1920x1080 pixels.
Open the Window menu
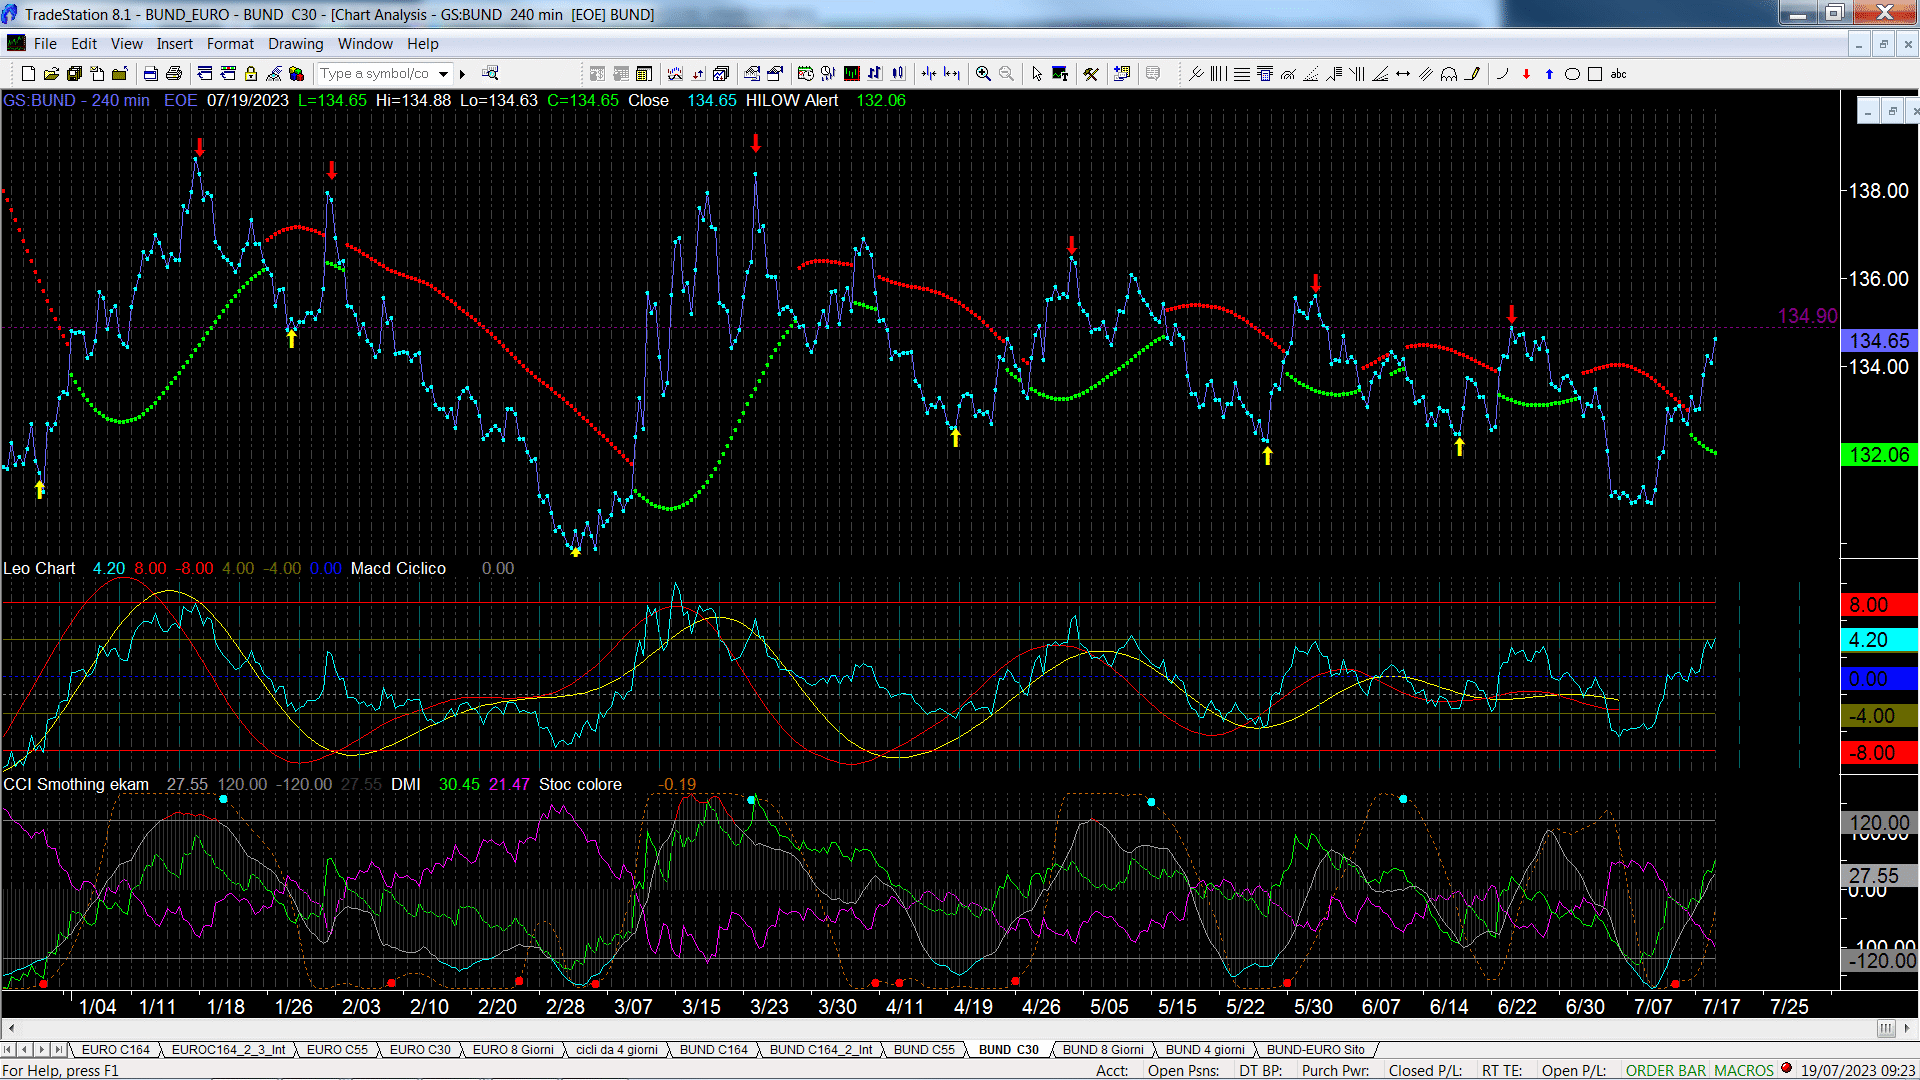[x=365, y=44]
